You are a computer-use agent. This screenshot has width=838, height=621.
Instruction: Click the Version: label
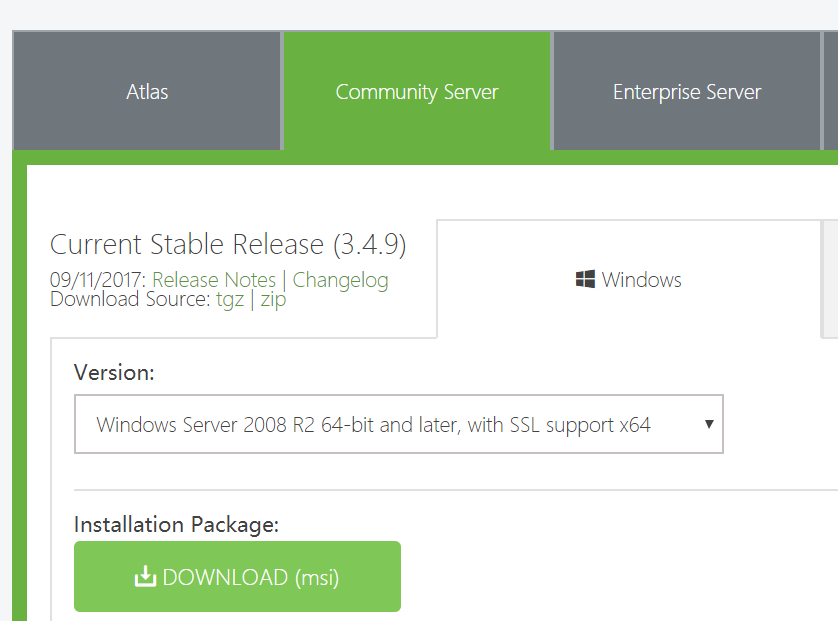coord(114,372)
